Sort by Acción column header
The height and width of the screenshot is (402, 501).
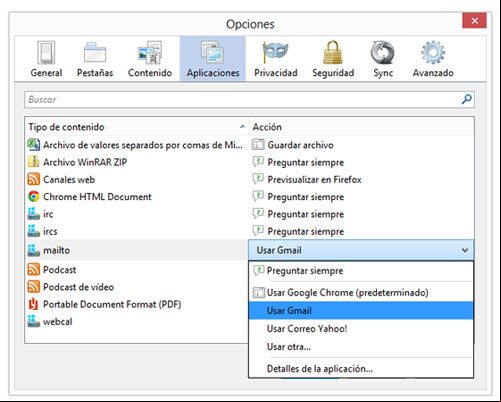point(361,127)
